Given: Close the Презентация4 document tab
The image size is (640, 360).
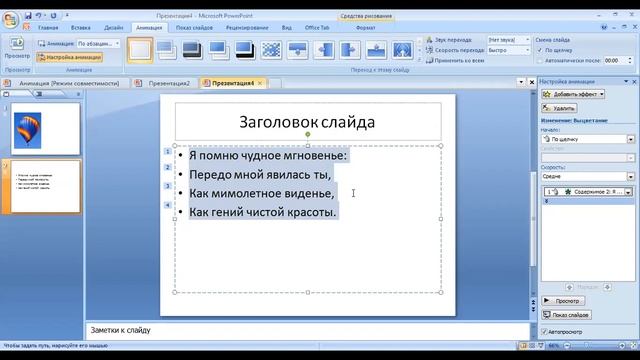Looking at the screenshot, I should tap(260, 83).
